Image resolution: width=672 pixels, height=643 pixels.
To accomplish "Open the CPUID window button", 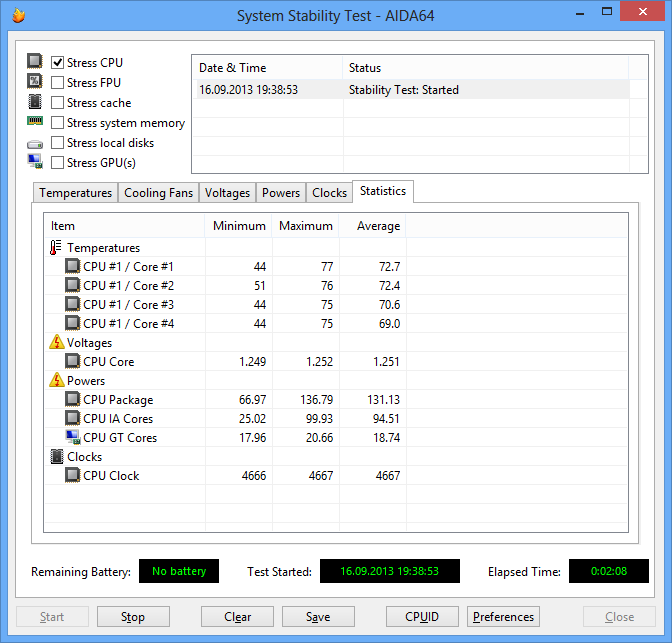I will pos(422,616).
